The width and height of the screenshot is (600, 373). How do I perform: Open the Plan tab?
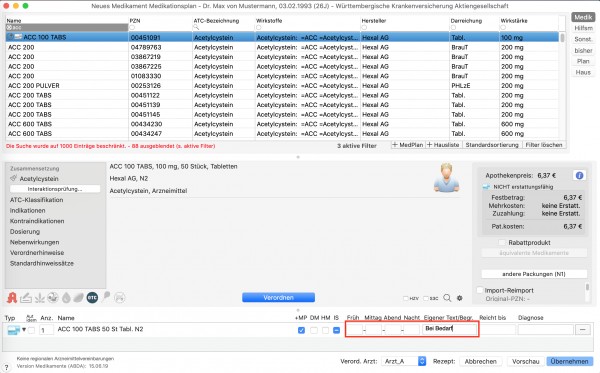(583, 61)
